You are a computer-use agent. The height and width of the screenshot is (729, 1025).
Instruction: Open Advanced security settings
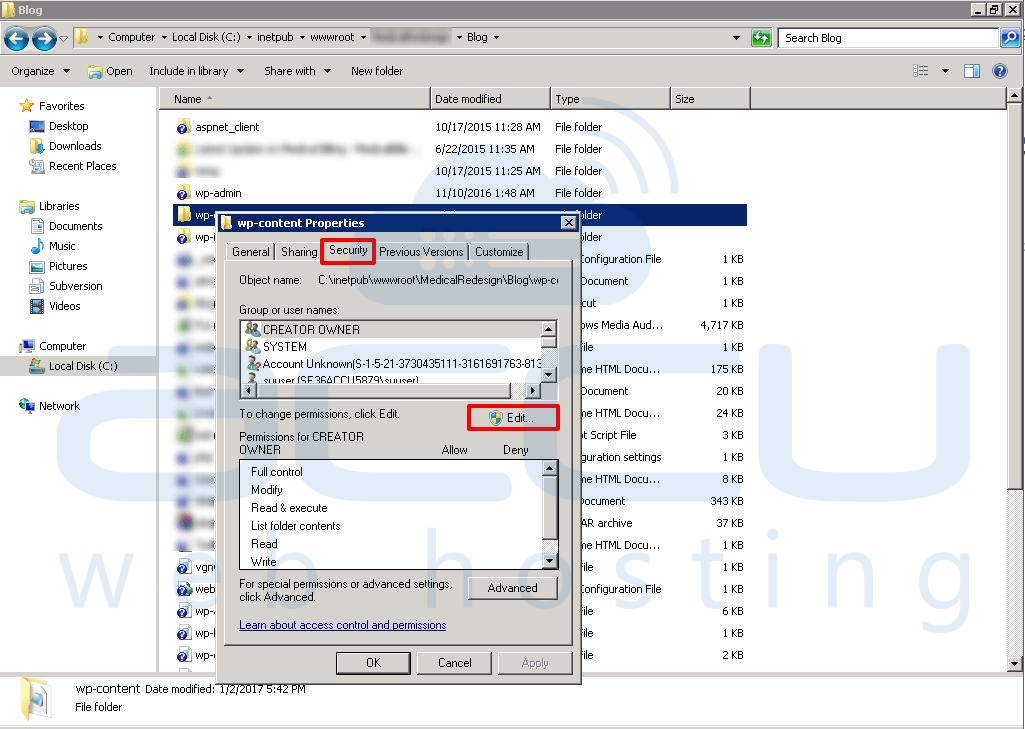pyautogui.click(x=512, y=588)
